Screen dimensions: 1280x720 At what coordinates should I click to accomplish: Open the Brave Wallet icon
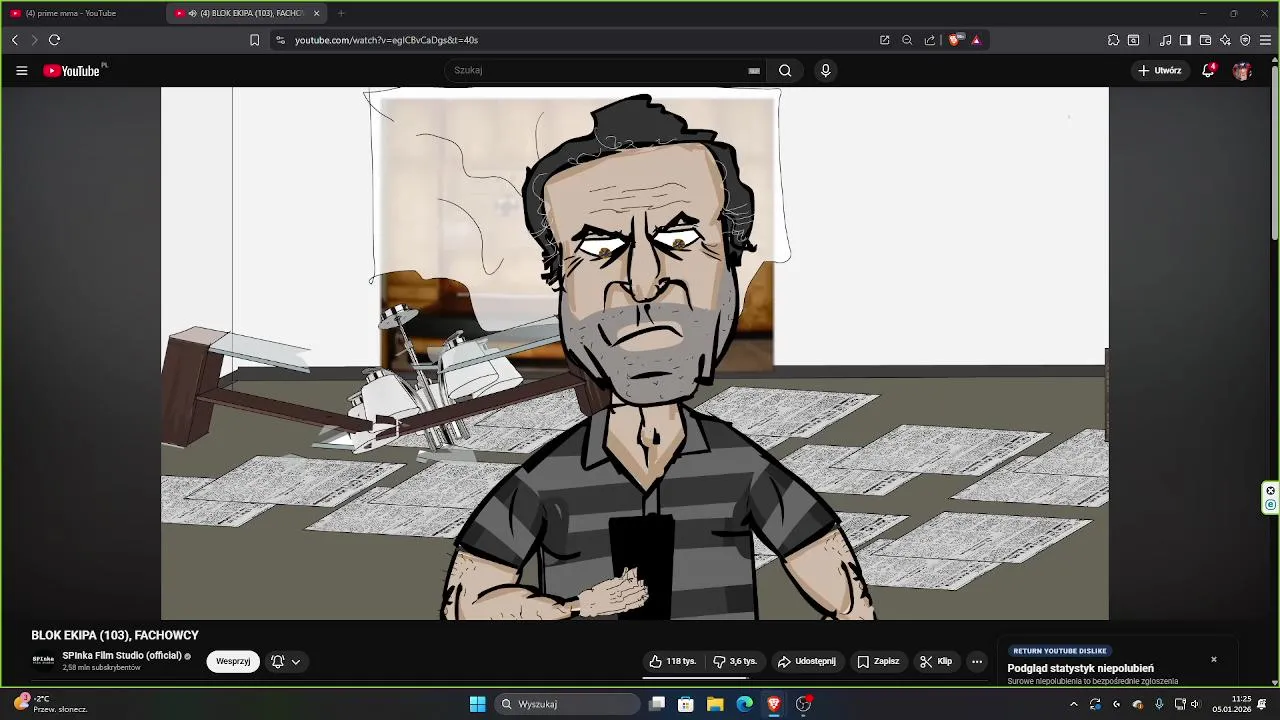point(1205,40)
